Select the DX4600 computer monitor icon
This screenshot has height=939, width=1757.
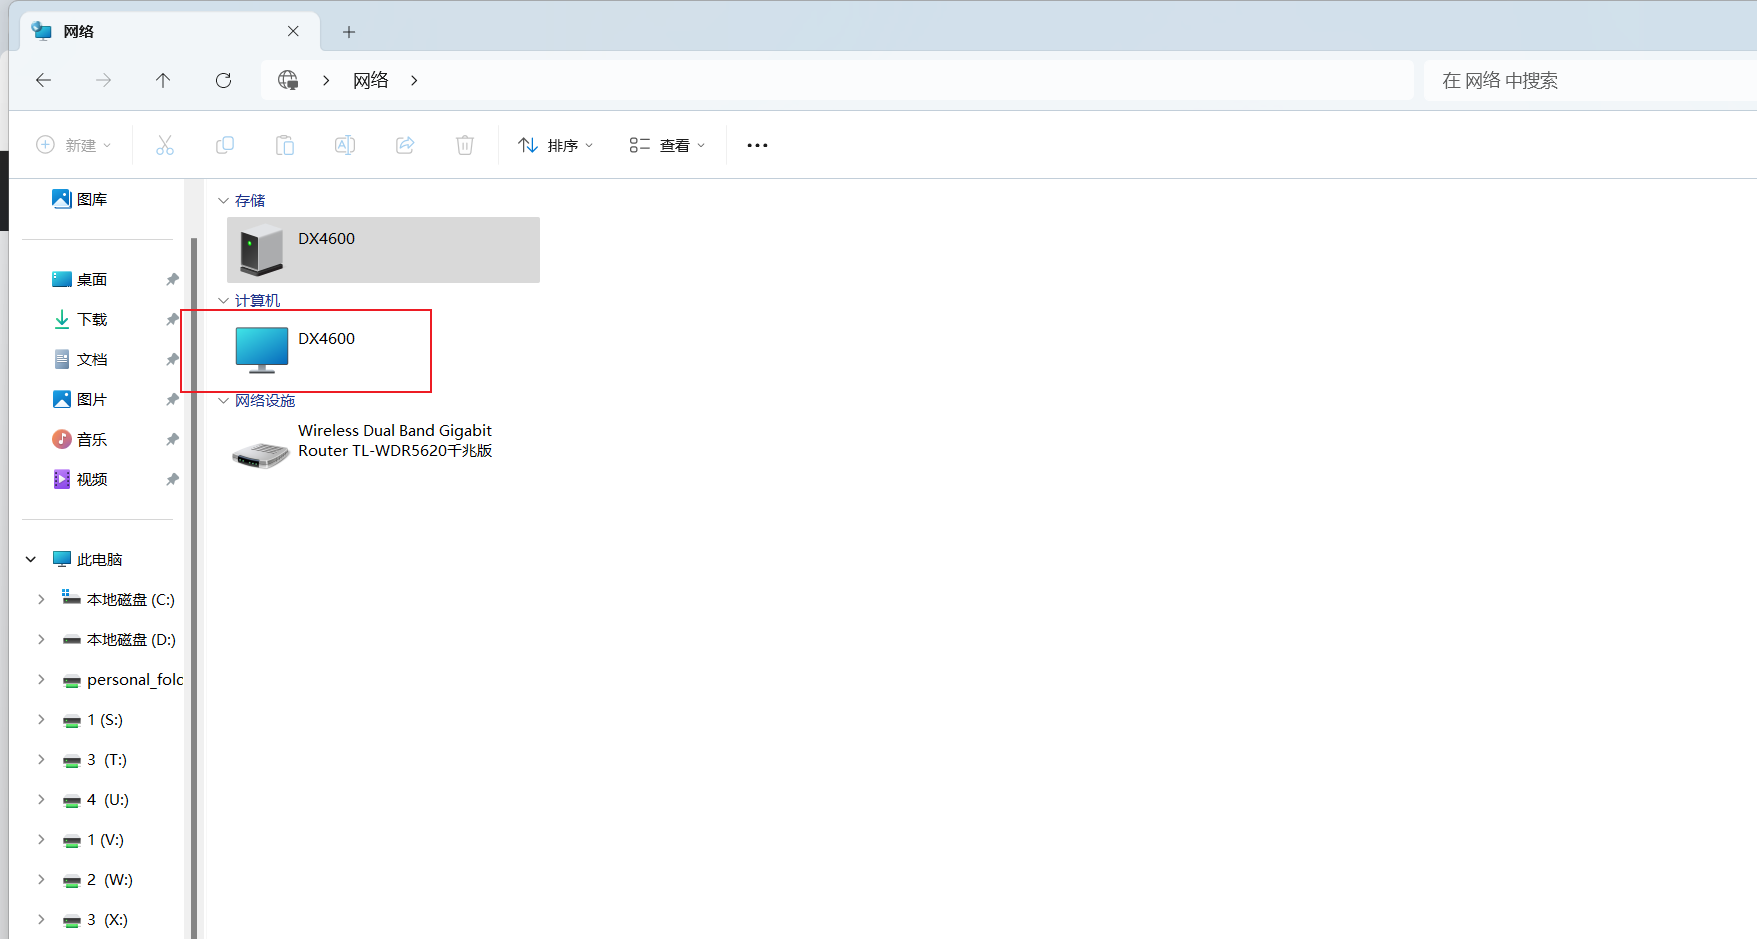click(261, 349)
